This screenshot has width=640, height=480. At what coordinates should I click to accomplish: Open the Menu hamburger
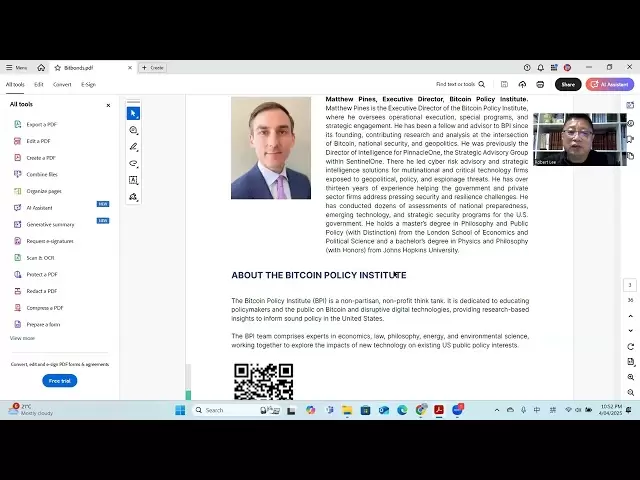point(17,68)
